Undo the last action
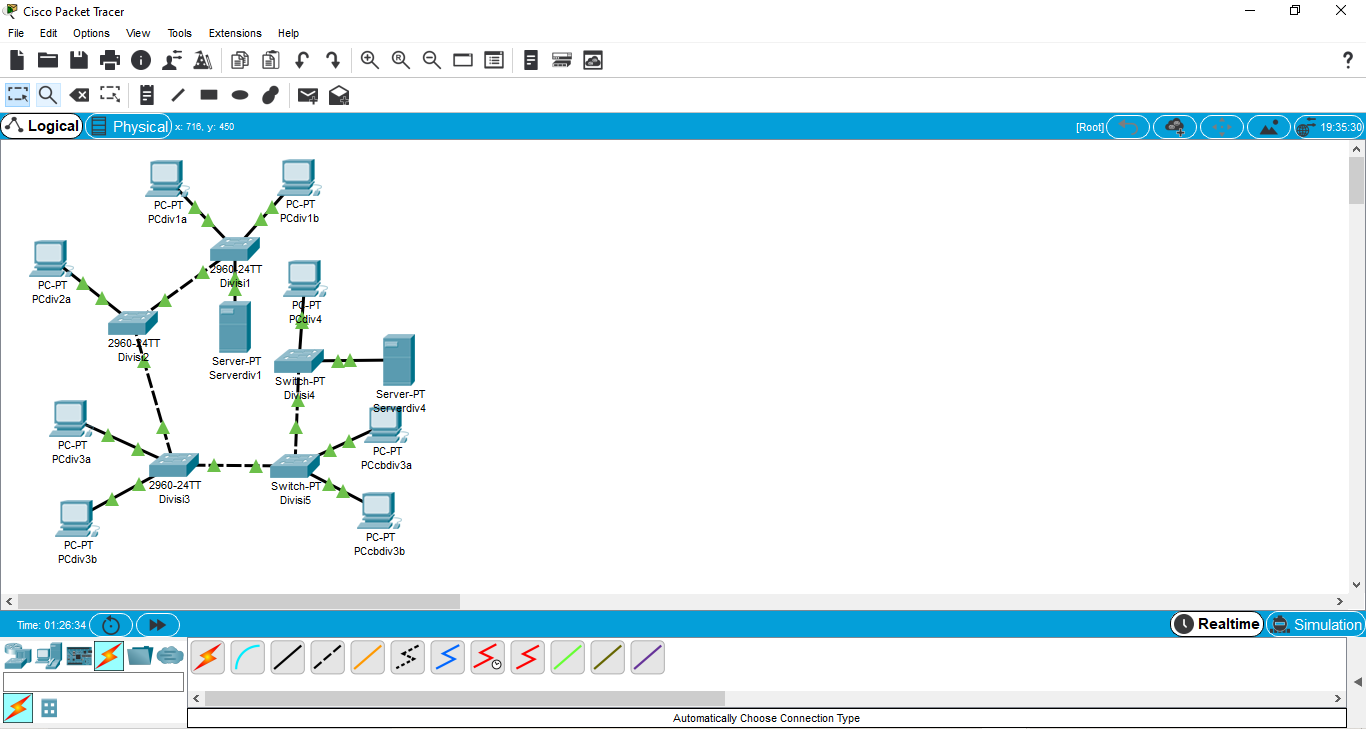The width and height of the screenshot is (1366, 729). point(302,60)
